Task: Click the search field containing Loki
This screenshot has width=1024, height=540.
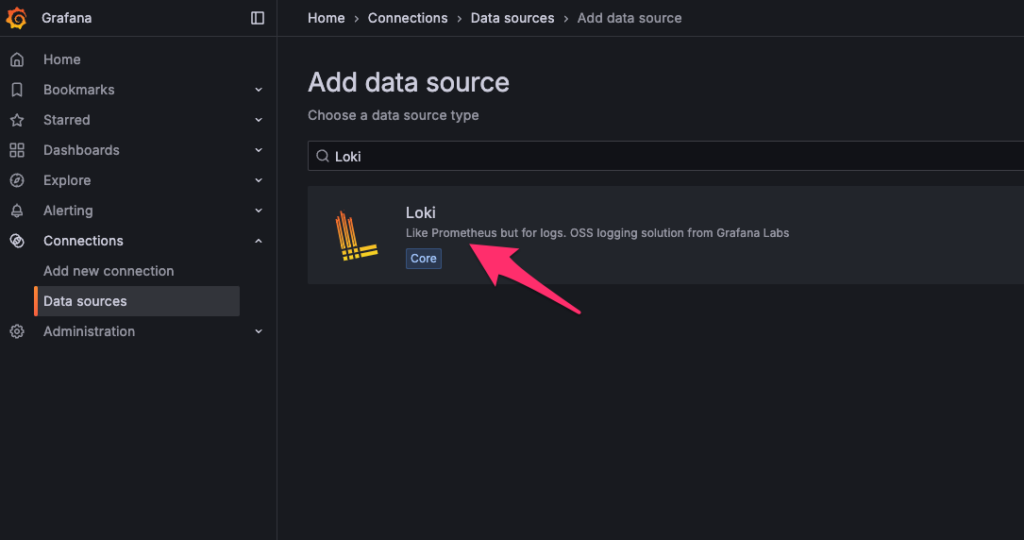Action: point(665,156)
